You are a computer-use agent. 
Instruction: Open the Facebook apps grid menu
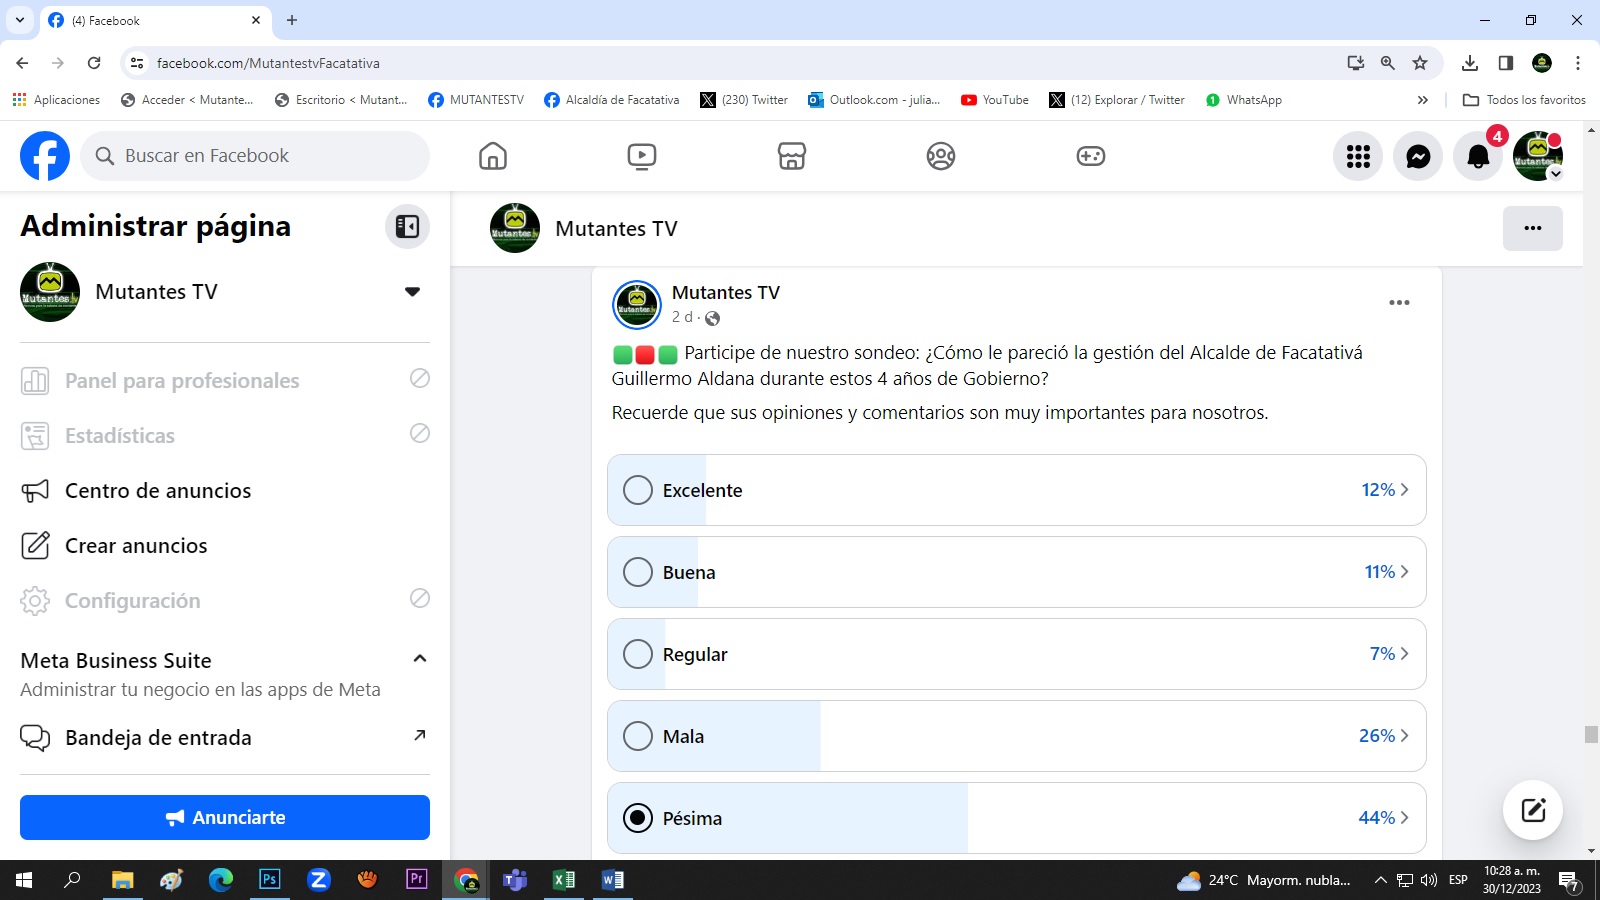tap(1358, 156)
